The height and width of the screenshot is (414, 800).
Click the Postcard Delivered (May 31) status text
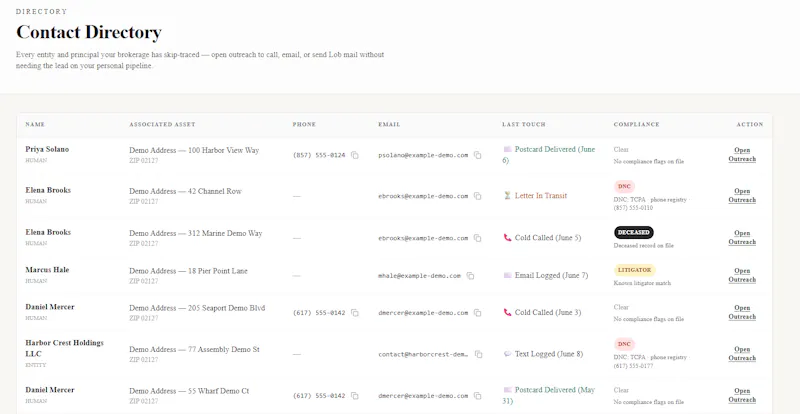(x=549, y=396)
